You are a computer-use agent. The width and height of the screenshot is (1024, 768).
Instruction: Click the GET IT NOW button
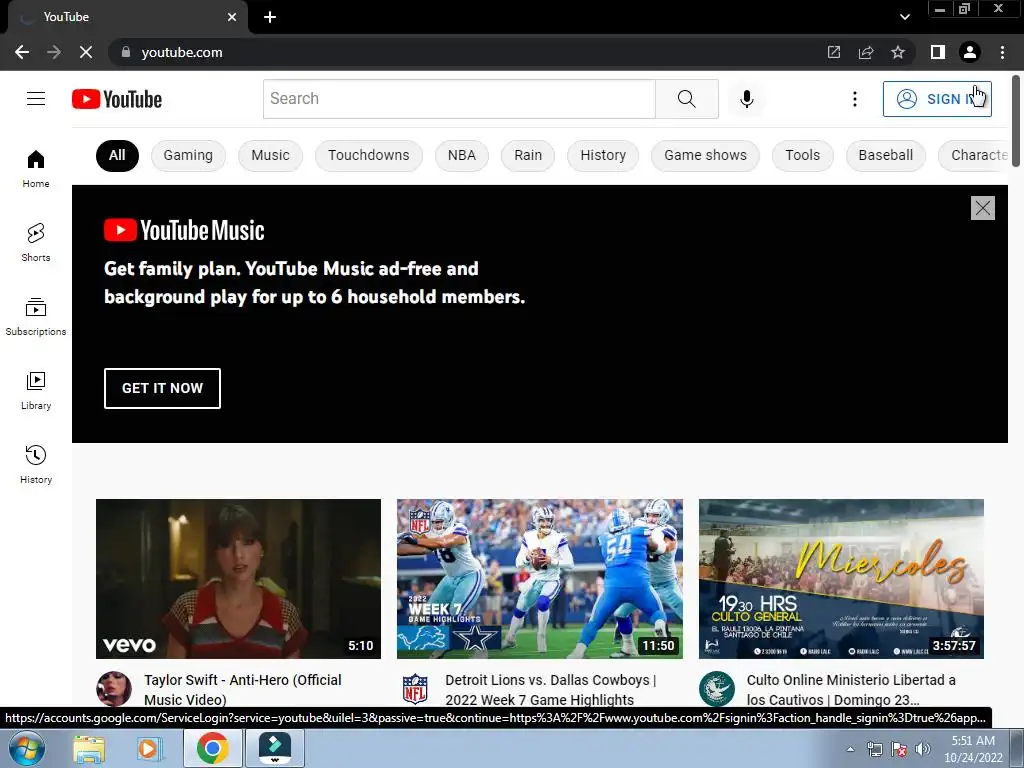162,388
